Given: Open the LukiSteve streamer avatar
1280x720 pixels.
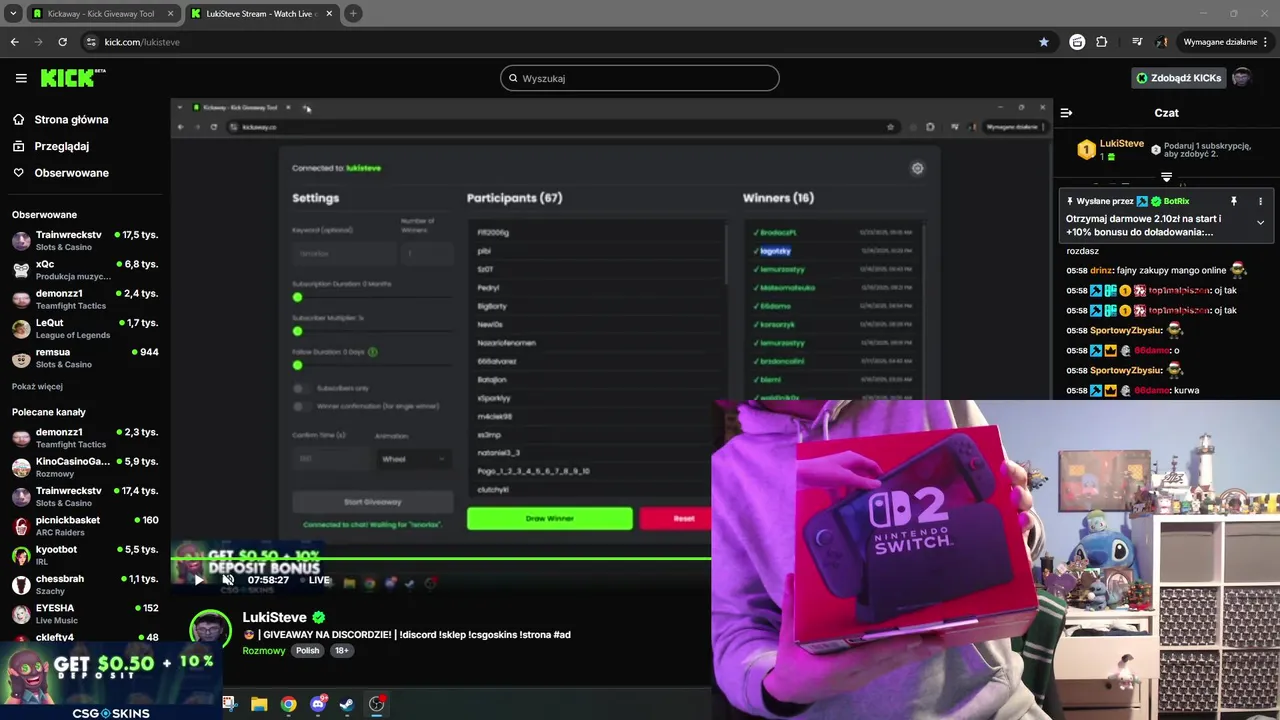Looking at the screenshot, I should (x=211, y=632).
